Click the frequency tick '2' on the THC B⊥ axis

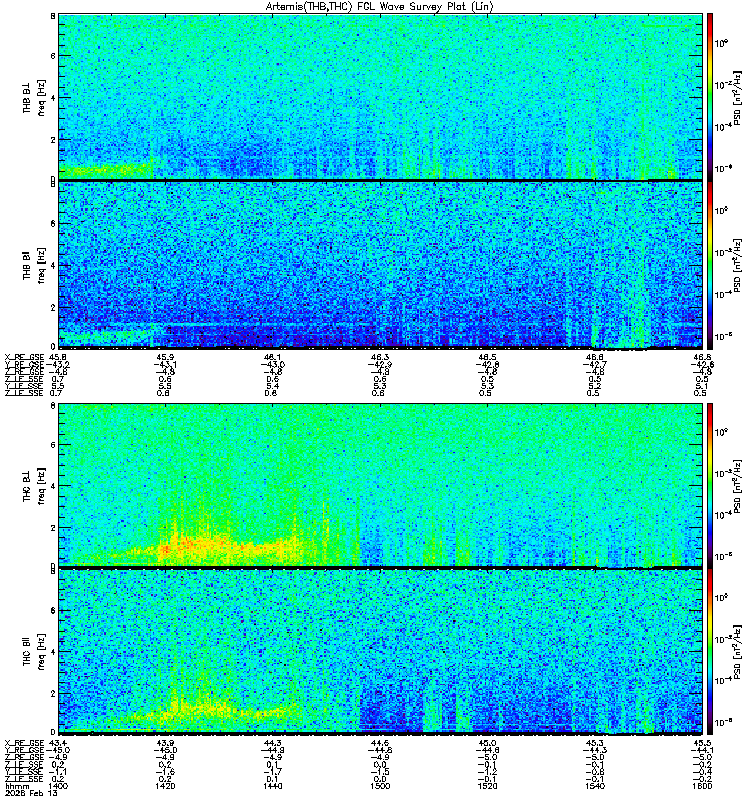coord(53,528)
